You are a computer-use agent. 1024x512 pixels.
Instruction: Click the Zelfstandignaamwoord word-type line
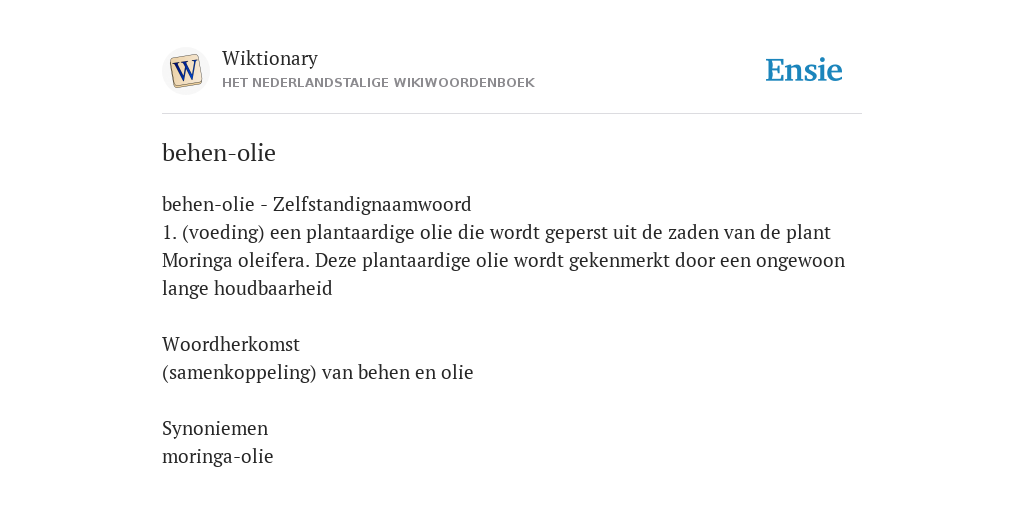click(317, 204)
